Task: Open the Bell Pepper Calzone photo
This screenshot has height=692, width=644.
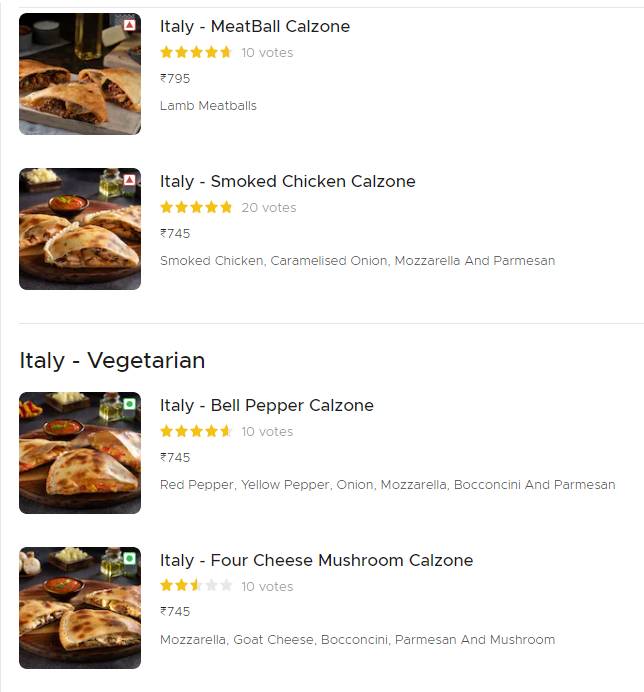Action: tap(79, 455)
